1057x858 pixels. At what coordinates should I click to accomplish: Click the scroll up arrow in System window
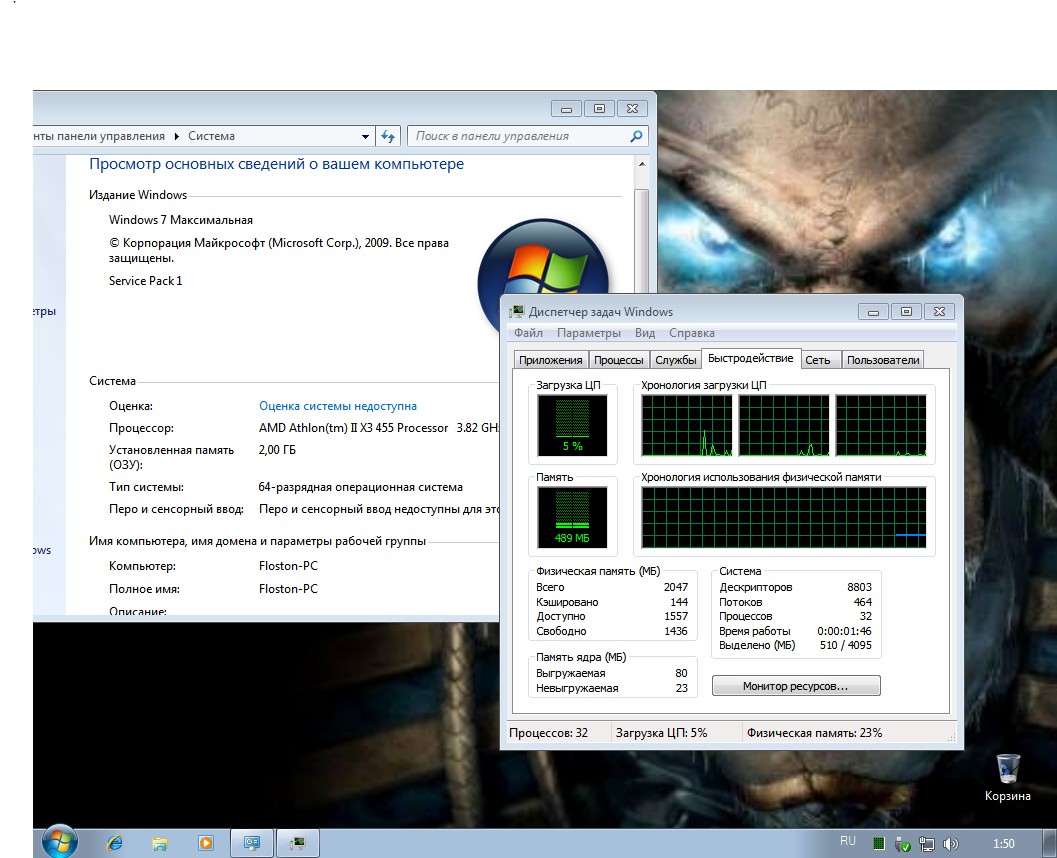642,164
